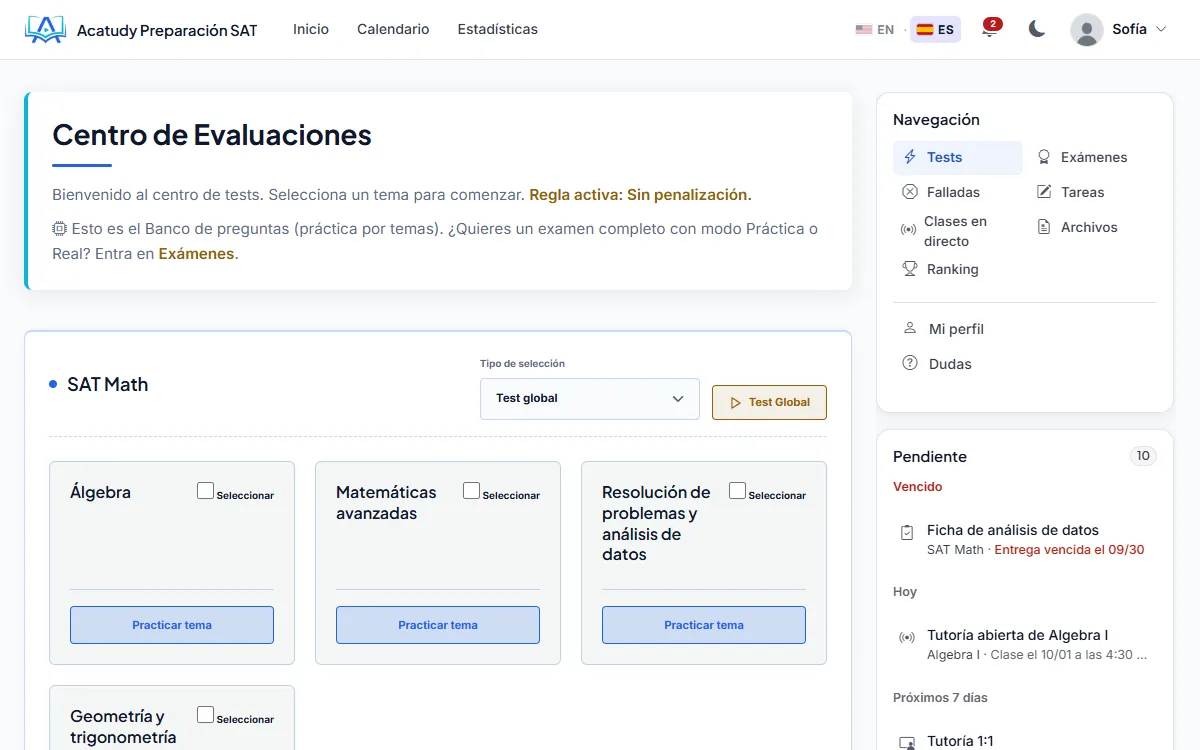Switch language to ES
This screenshot has height=750, width=1200.
[936, 30]
